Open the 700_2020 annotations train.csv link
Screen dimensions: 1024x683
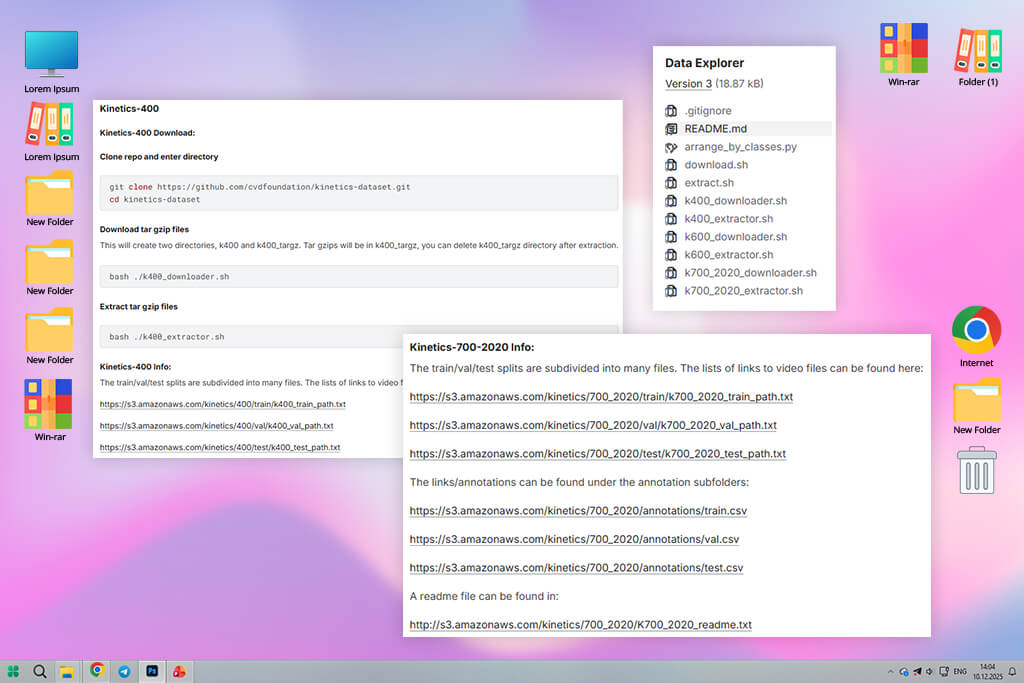[x=578, y=511]
